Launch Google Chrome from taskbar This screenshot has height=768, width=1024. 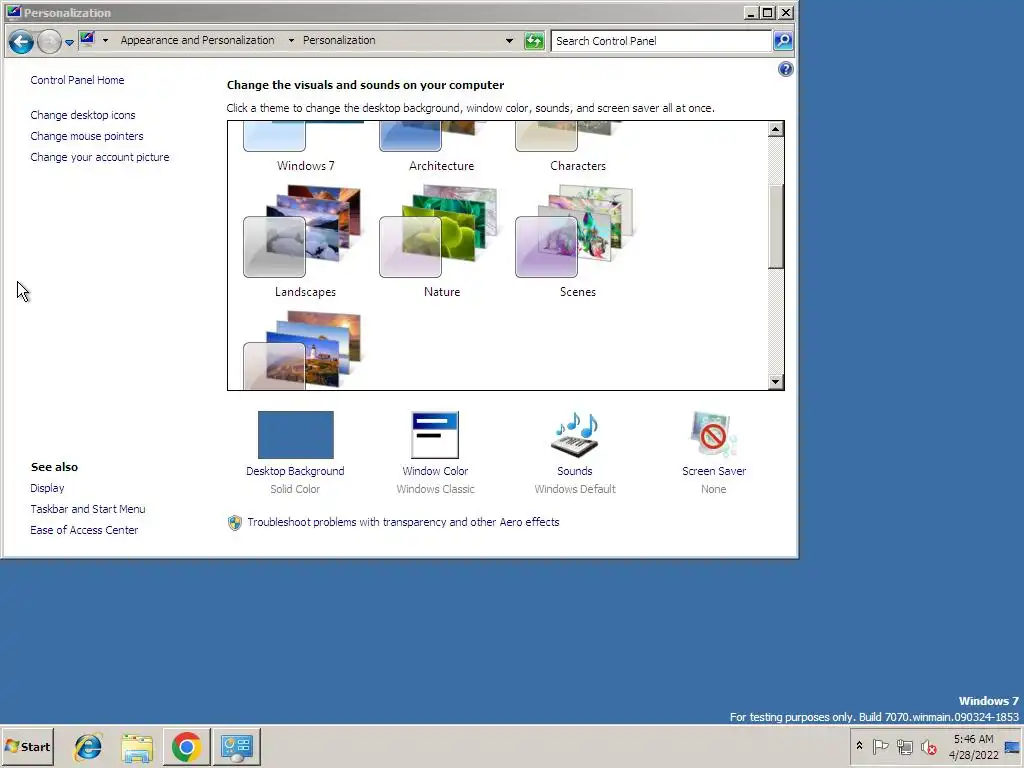[186, 747]
